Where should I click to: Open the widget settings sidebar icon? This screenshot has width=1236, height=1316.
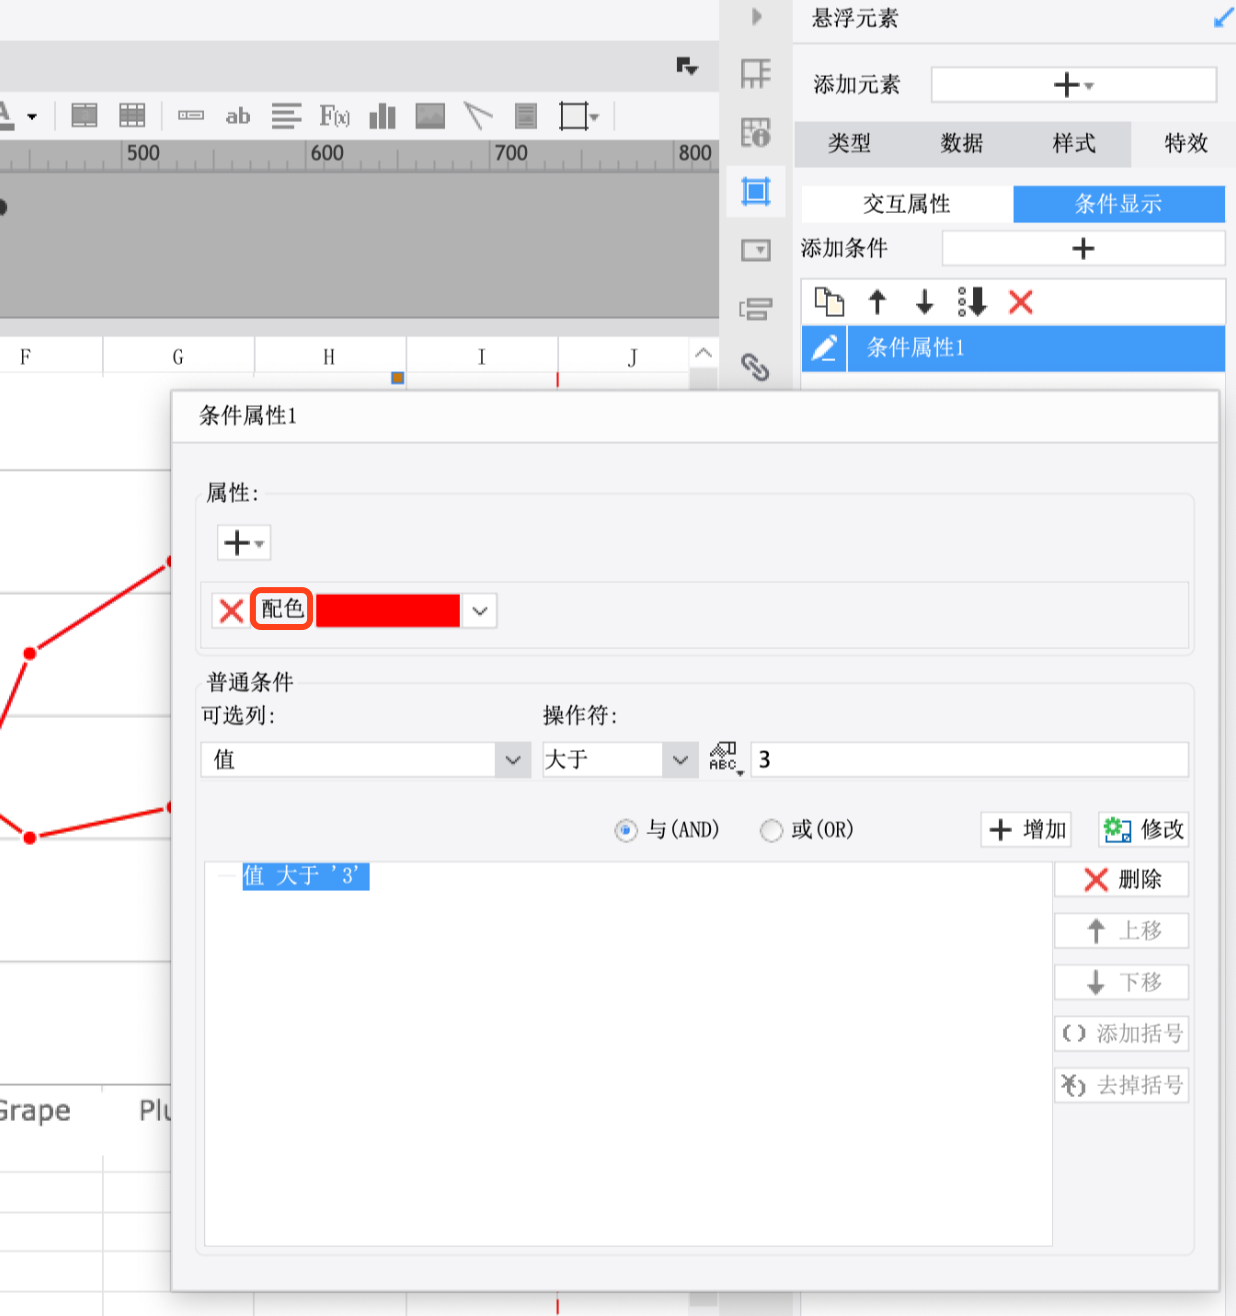[756, 249]
